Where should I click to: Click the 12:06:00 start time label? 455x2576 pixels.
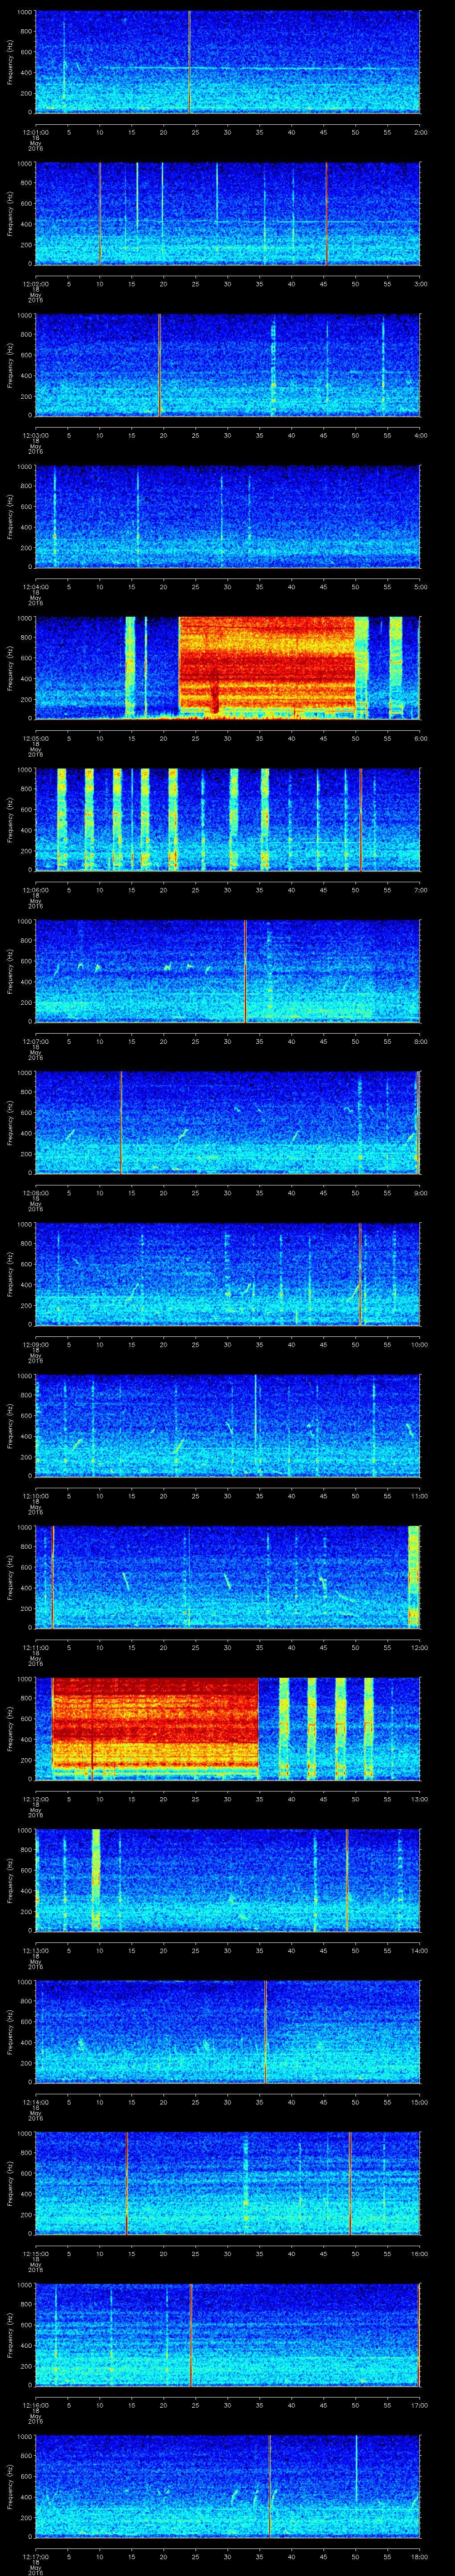tap(35, 890)
